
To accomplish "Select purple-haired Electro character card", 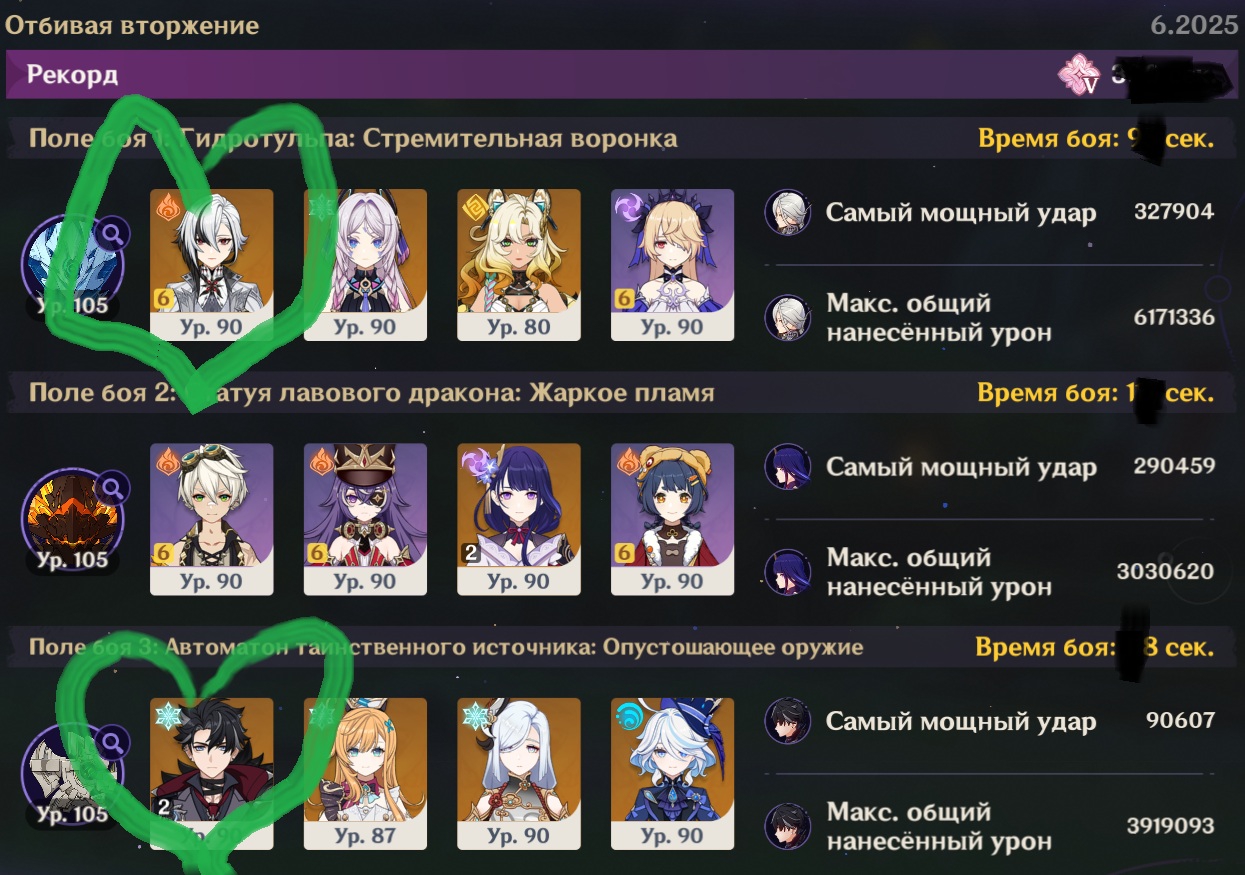I will 519,520.
